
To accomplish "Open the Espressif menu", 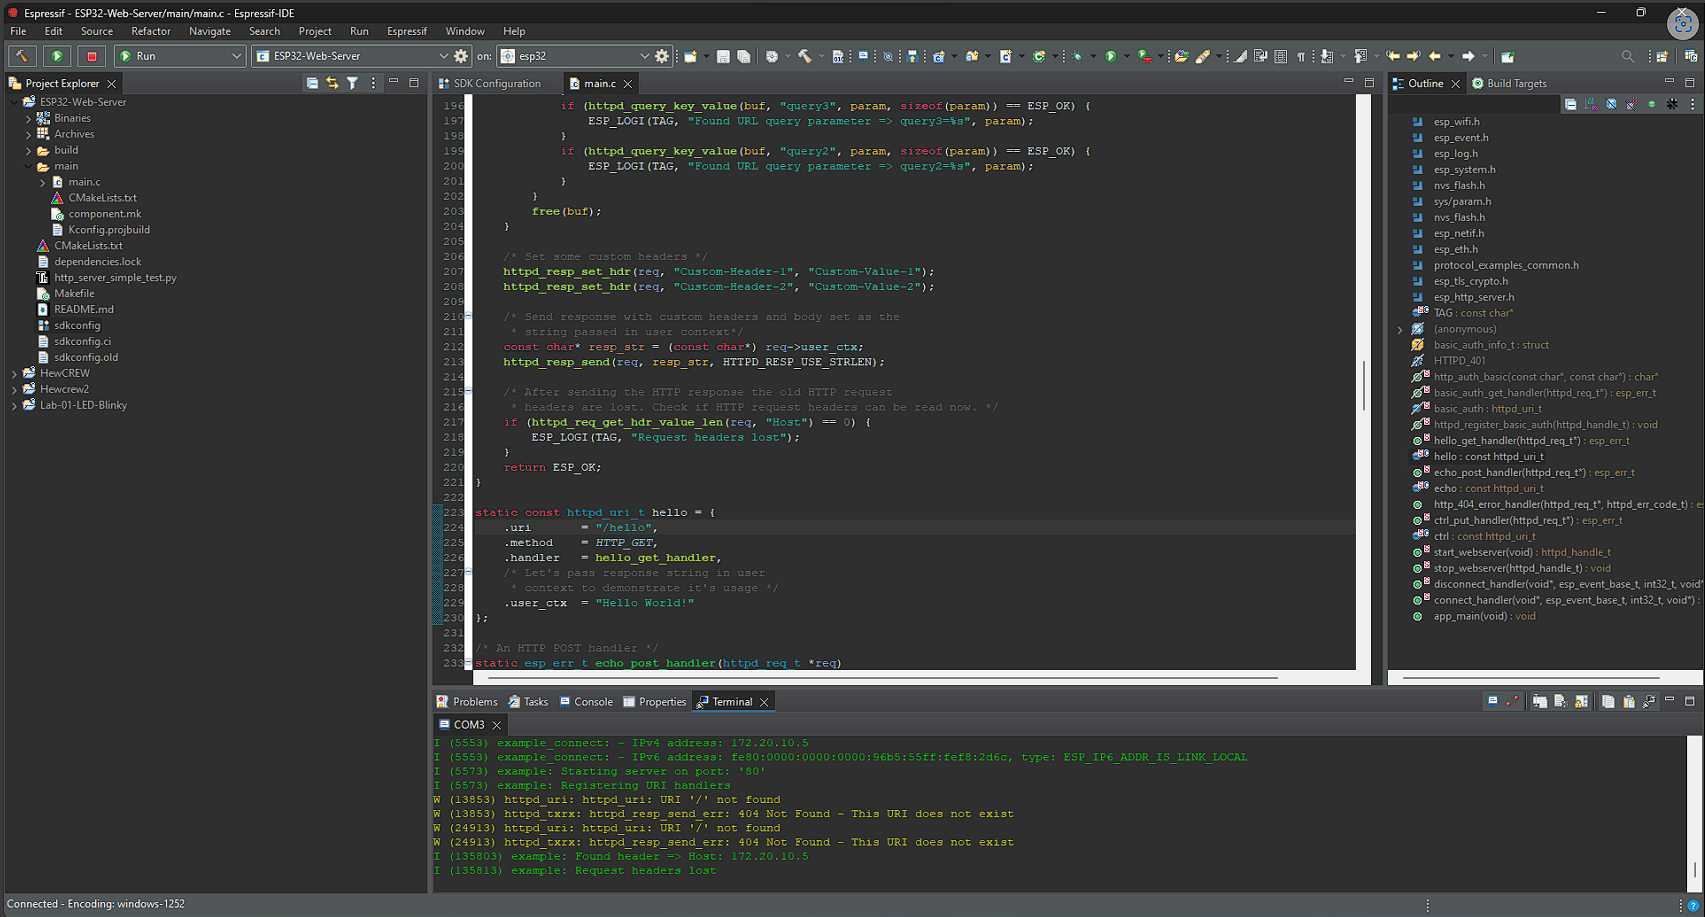I will click(406, 31).
